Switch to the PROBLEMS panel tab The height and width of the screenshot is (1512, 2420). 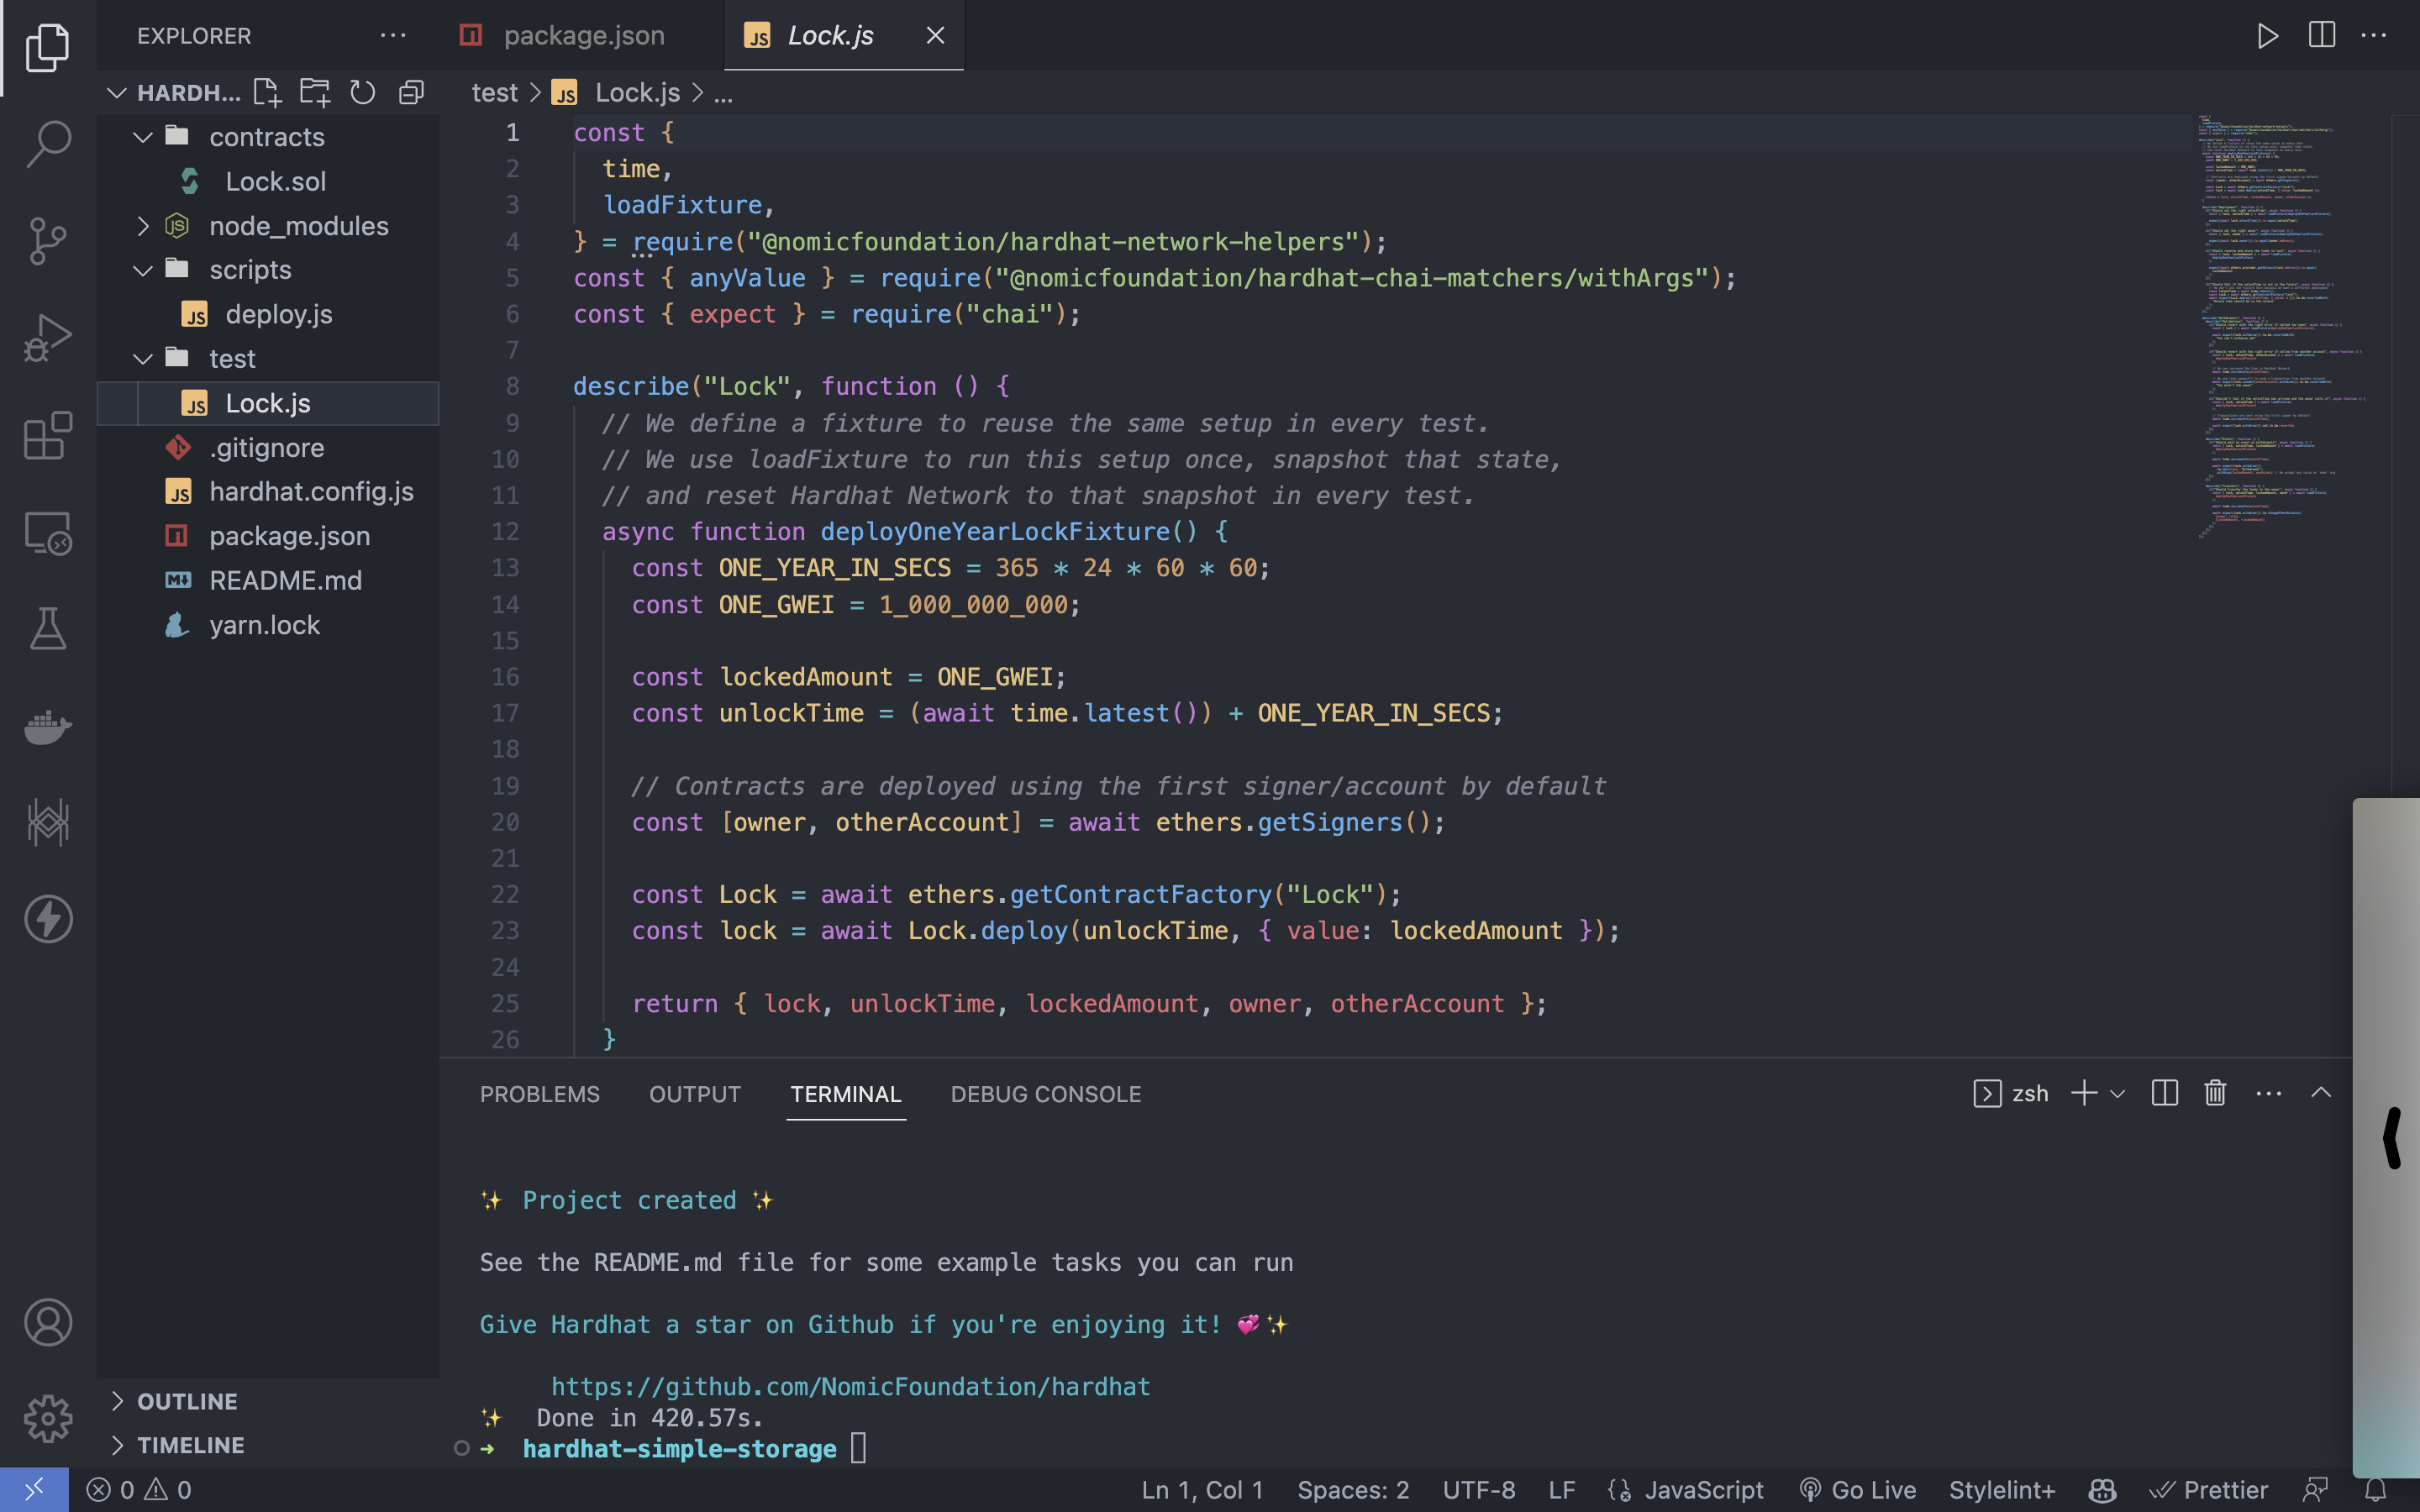540,1094
